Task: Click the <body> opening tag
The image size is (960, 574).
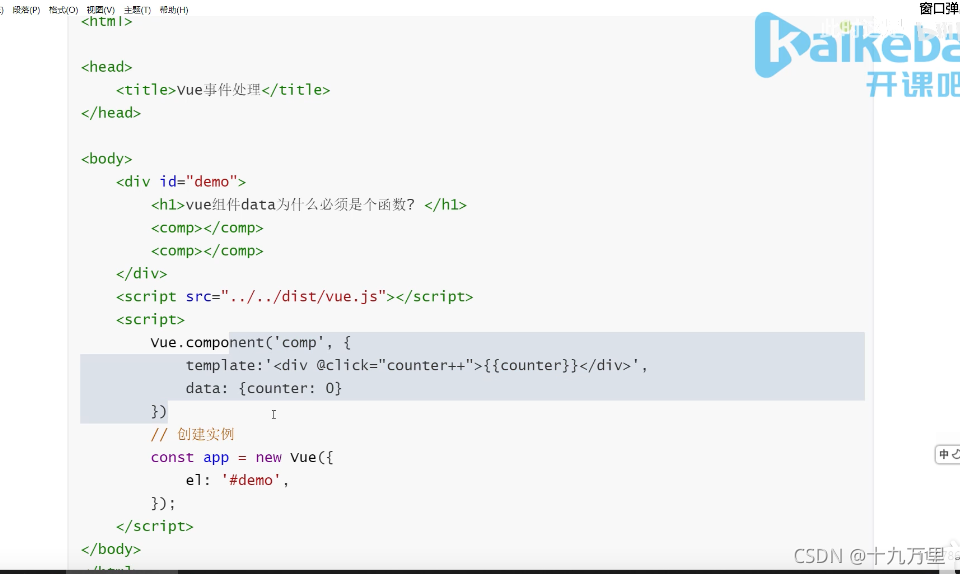Action: click(x=107, y=158)
